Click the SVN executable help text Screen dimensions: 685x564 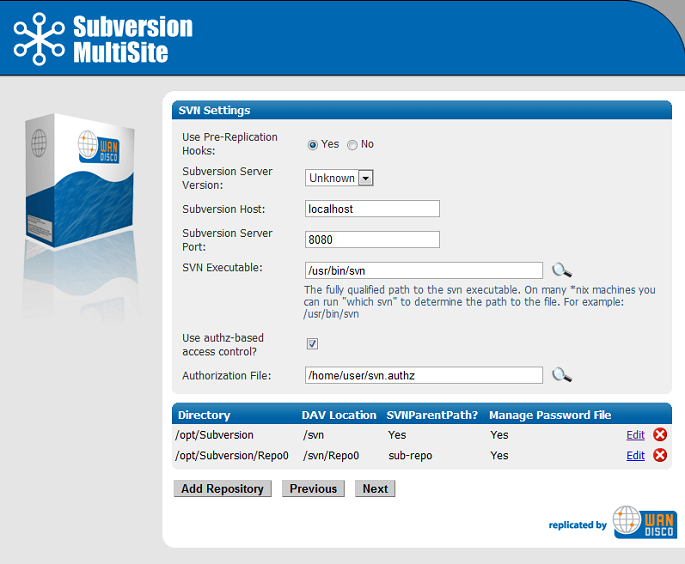click(480, 302)
